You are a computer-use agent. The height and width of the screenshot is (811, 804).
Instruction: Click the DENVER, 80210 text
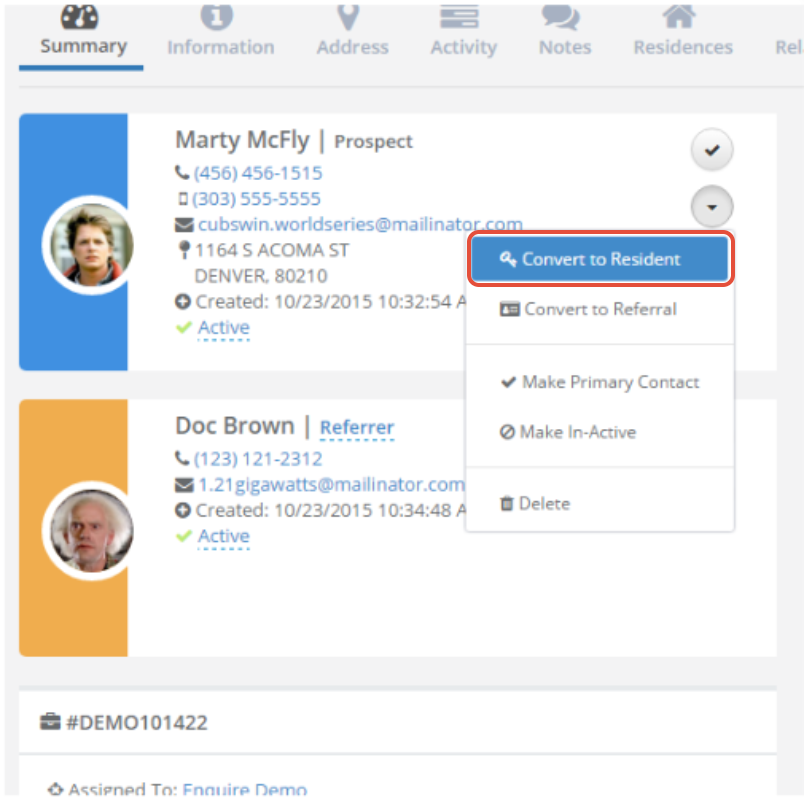[261, 276]
